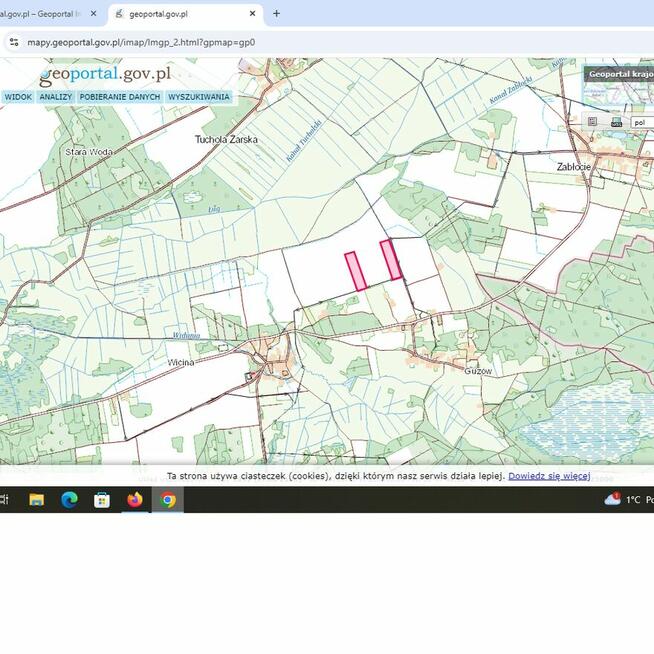Open the ANALIZY menu
This screenshot has height=654, width=654.
click(56, 97)
